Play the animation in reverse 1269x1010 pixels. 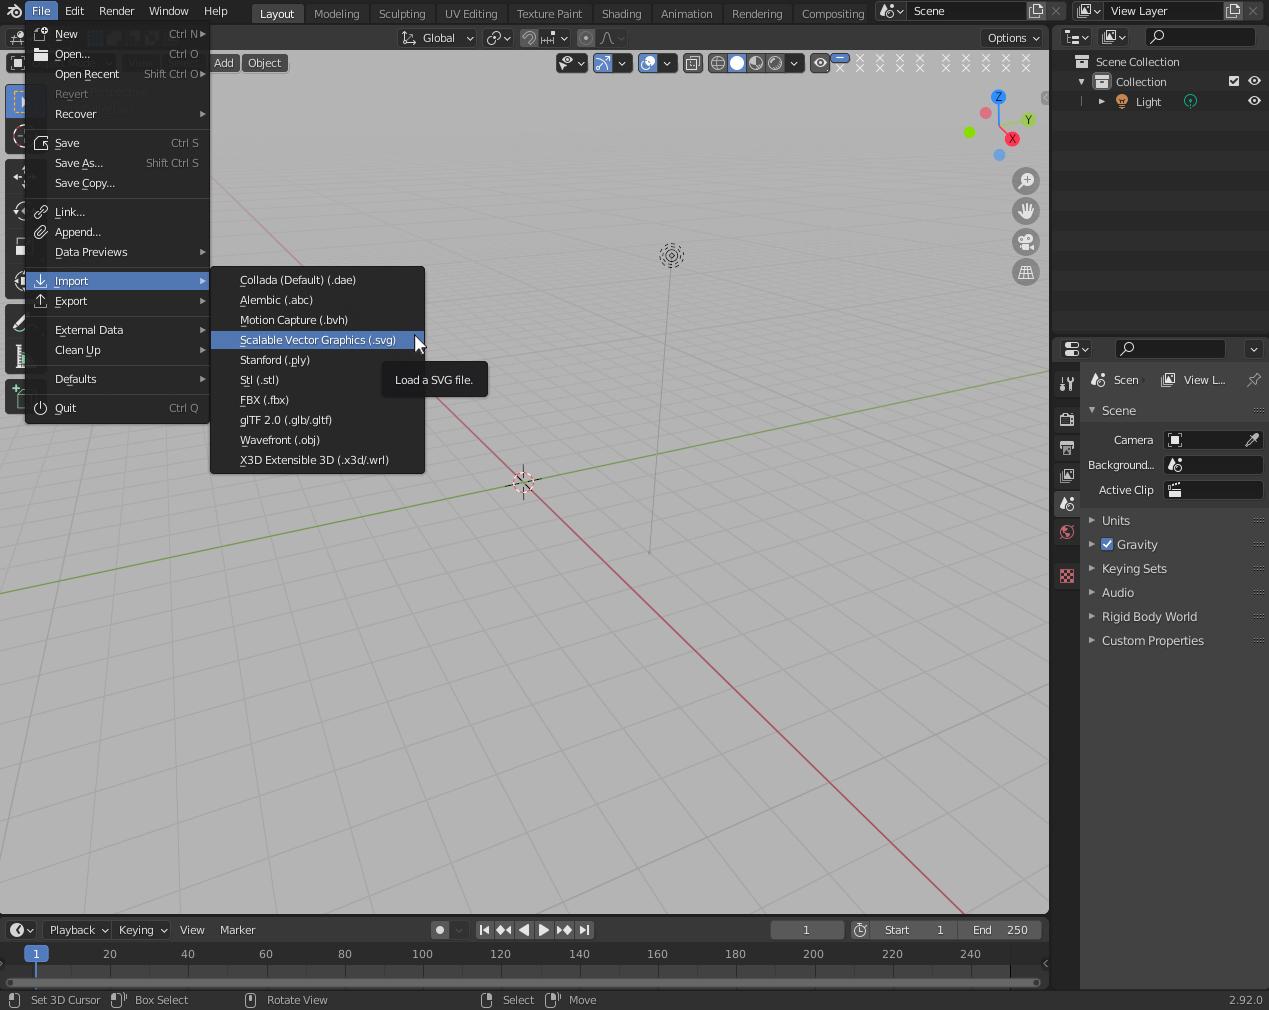point(524,930)
